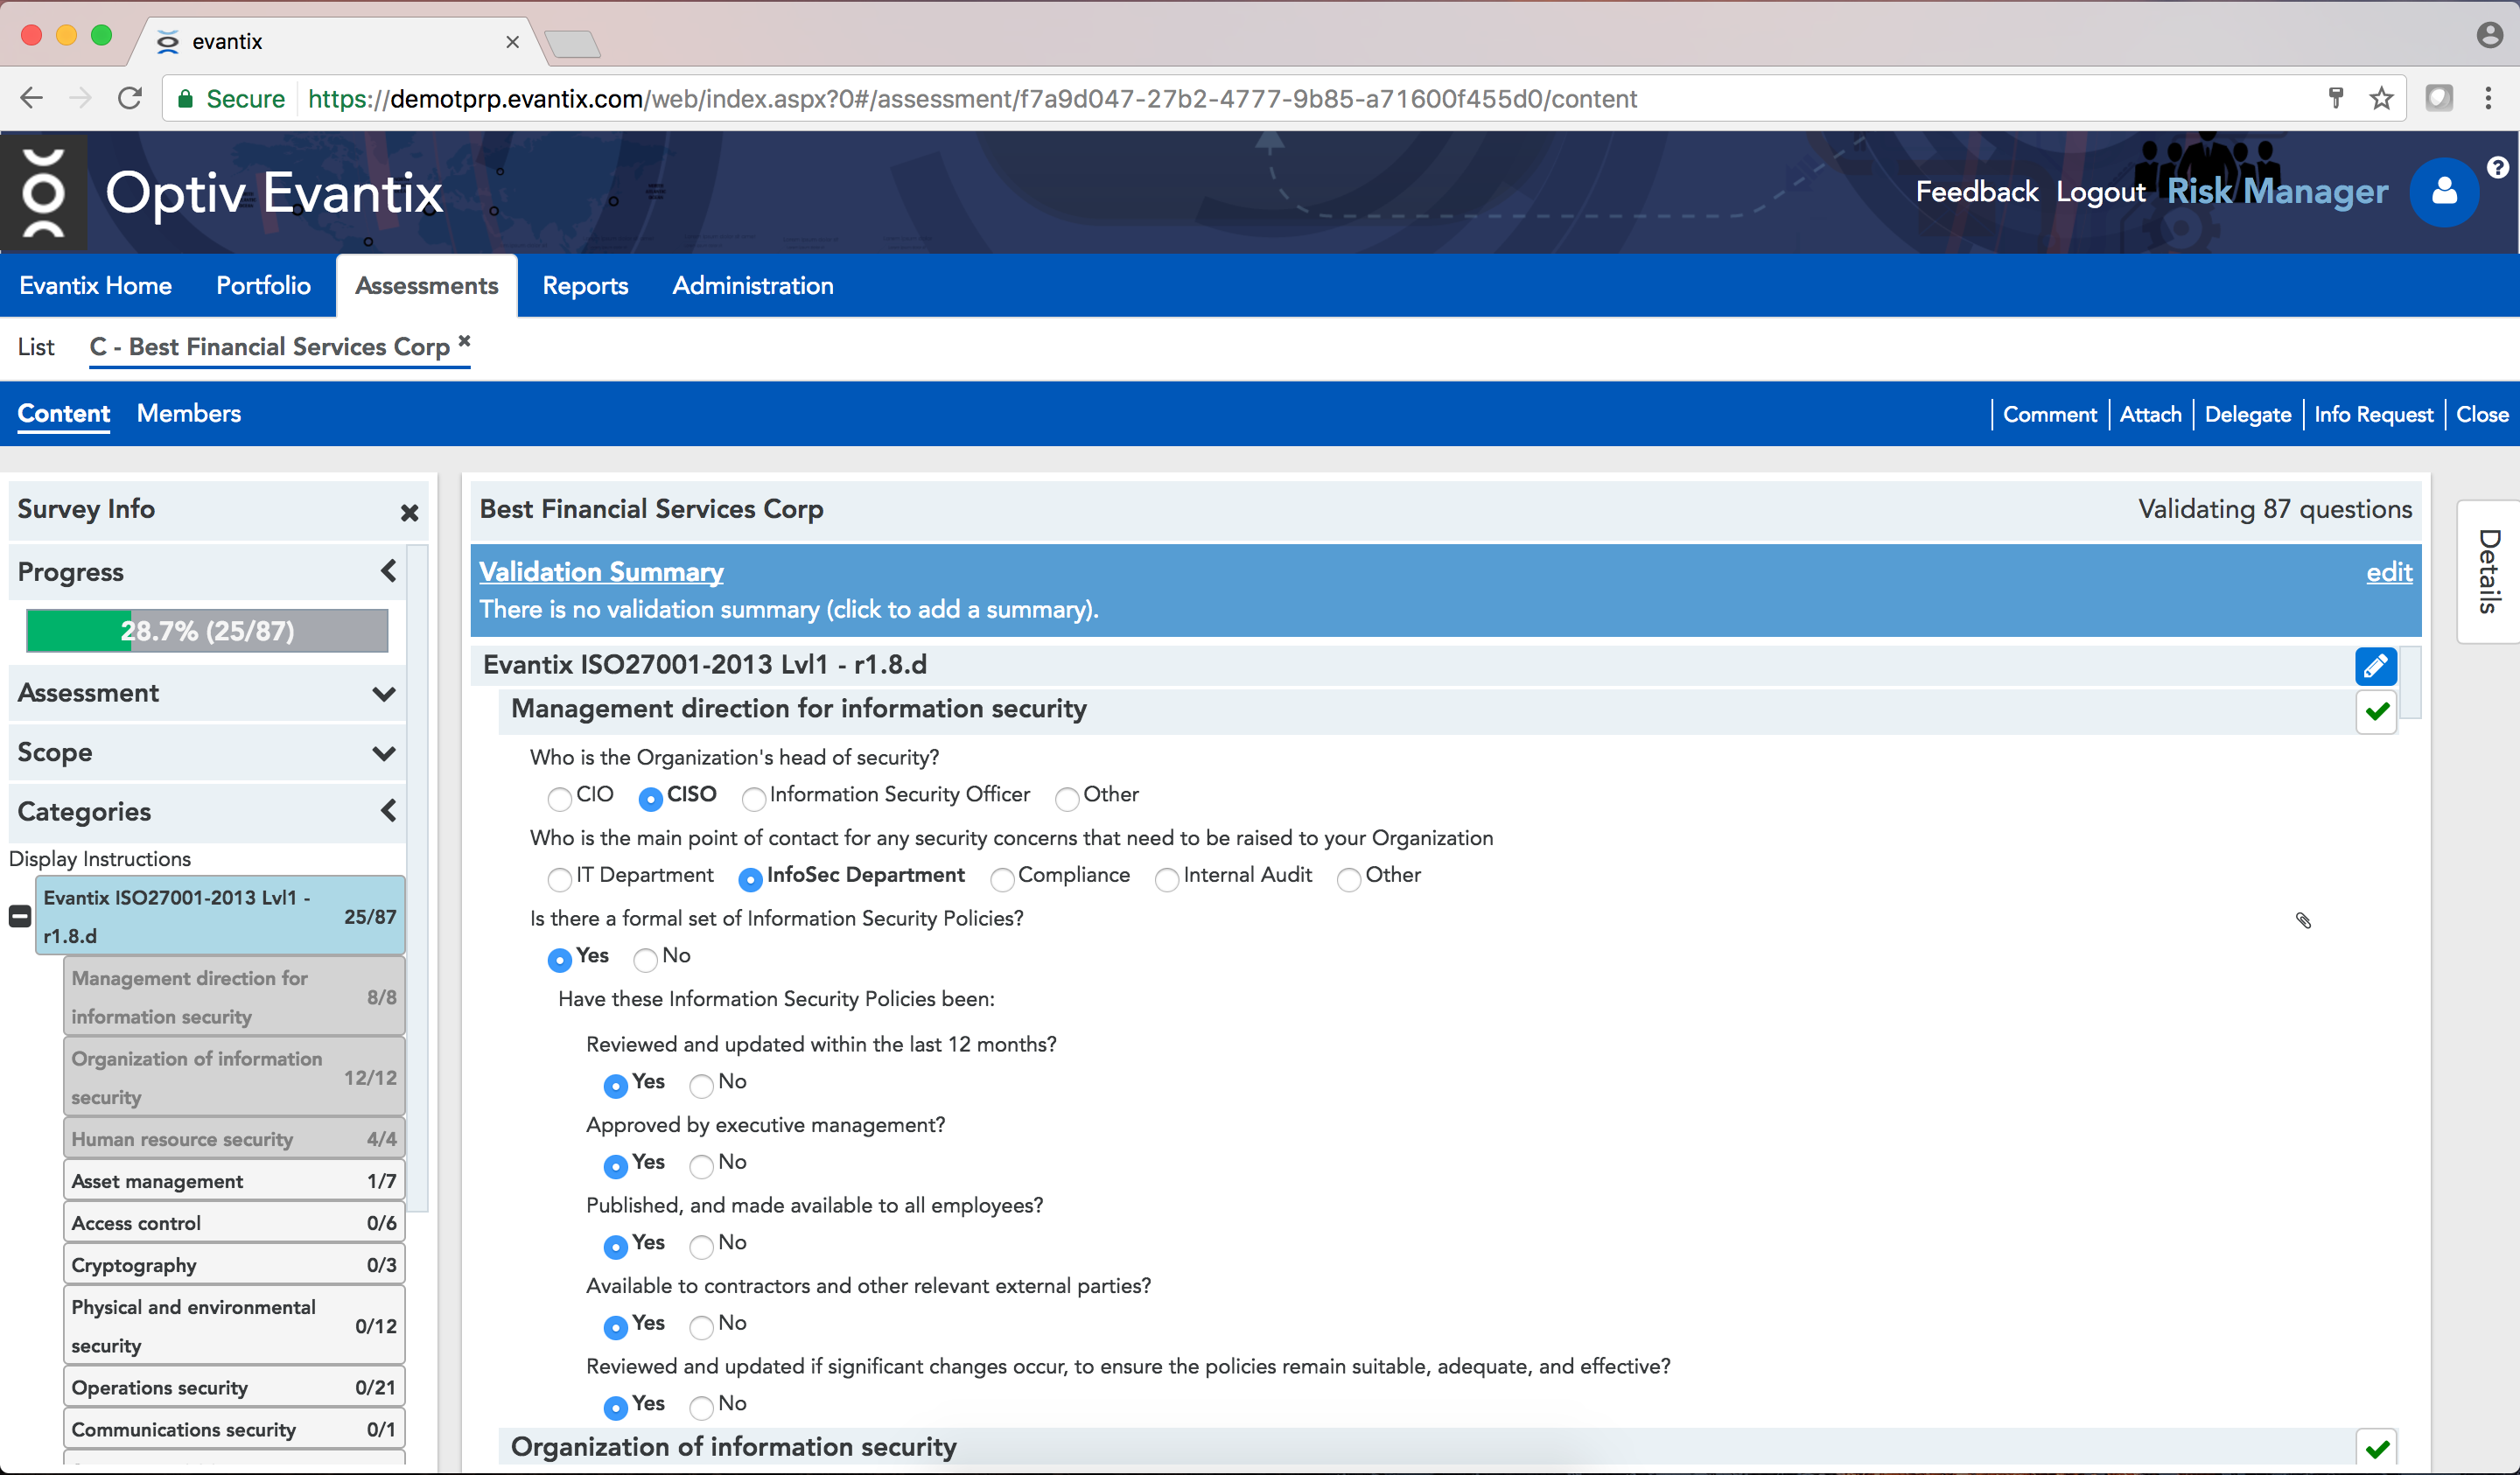Image resolution: width=2520 pixels, height=1475 pixels.
Task: Expand the Scope section
Action: coord(383,753)
